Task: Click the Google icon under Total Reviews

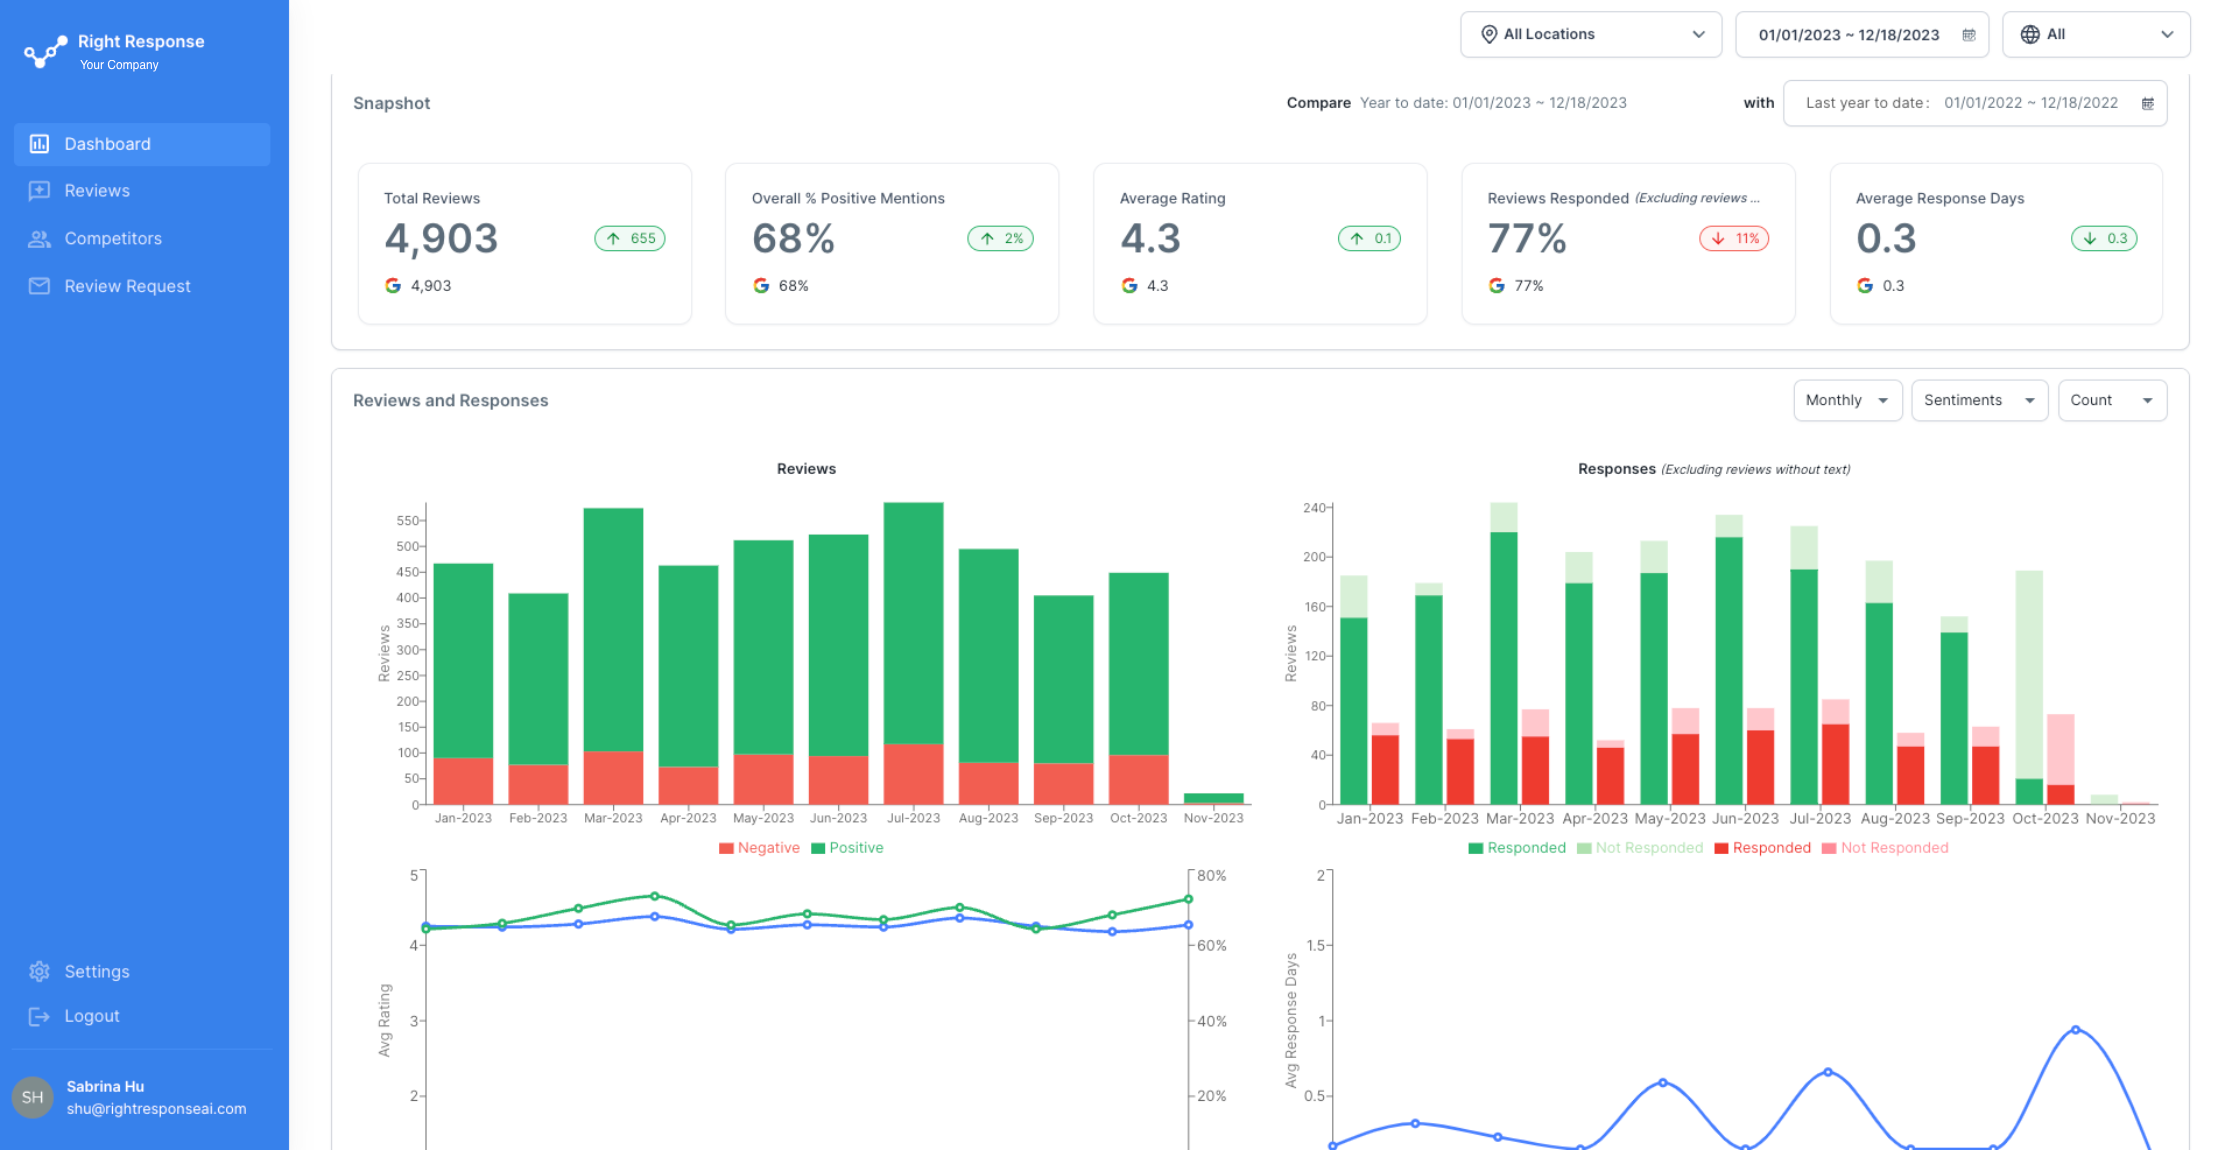Action: tap(393, 285)
